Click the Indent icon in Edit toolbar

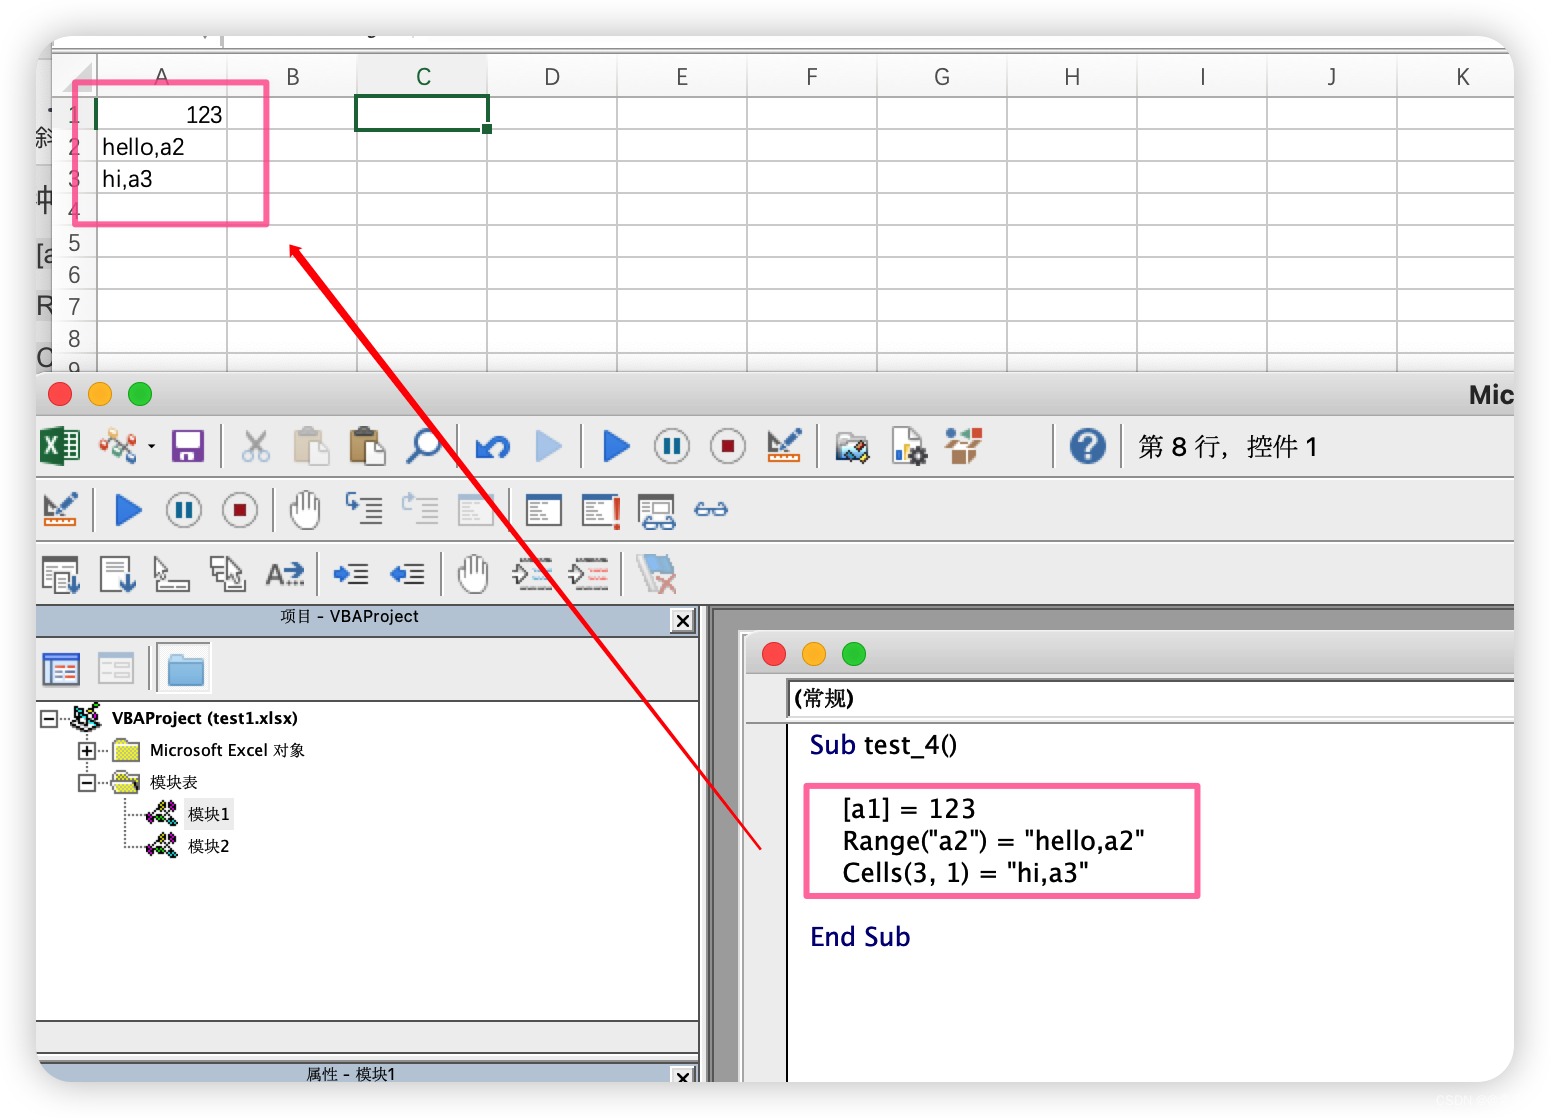[x=351, y=574]
